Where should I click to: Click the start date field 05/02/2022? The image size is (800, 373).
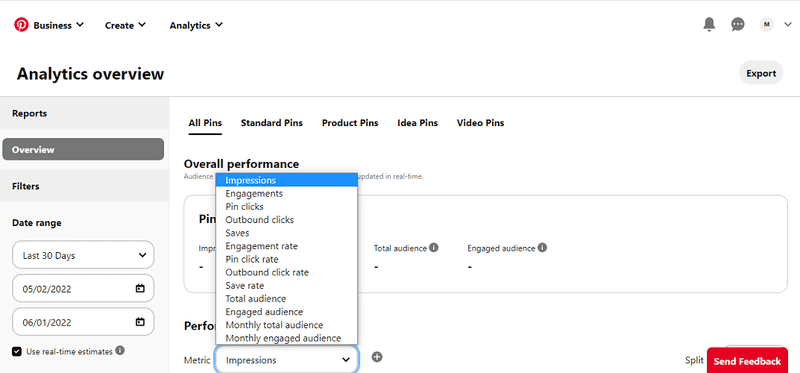pyautogui.click(x=83, y=289)
